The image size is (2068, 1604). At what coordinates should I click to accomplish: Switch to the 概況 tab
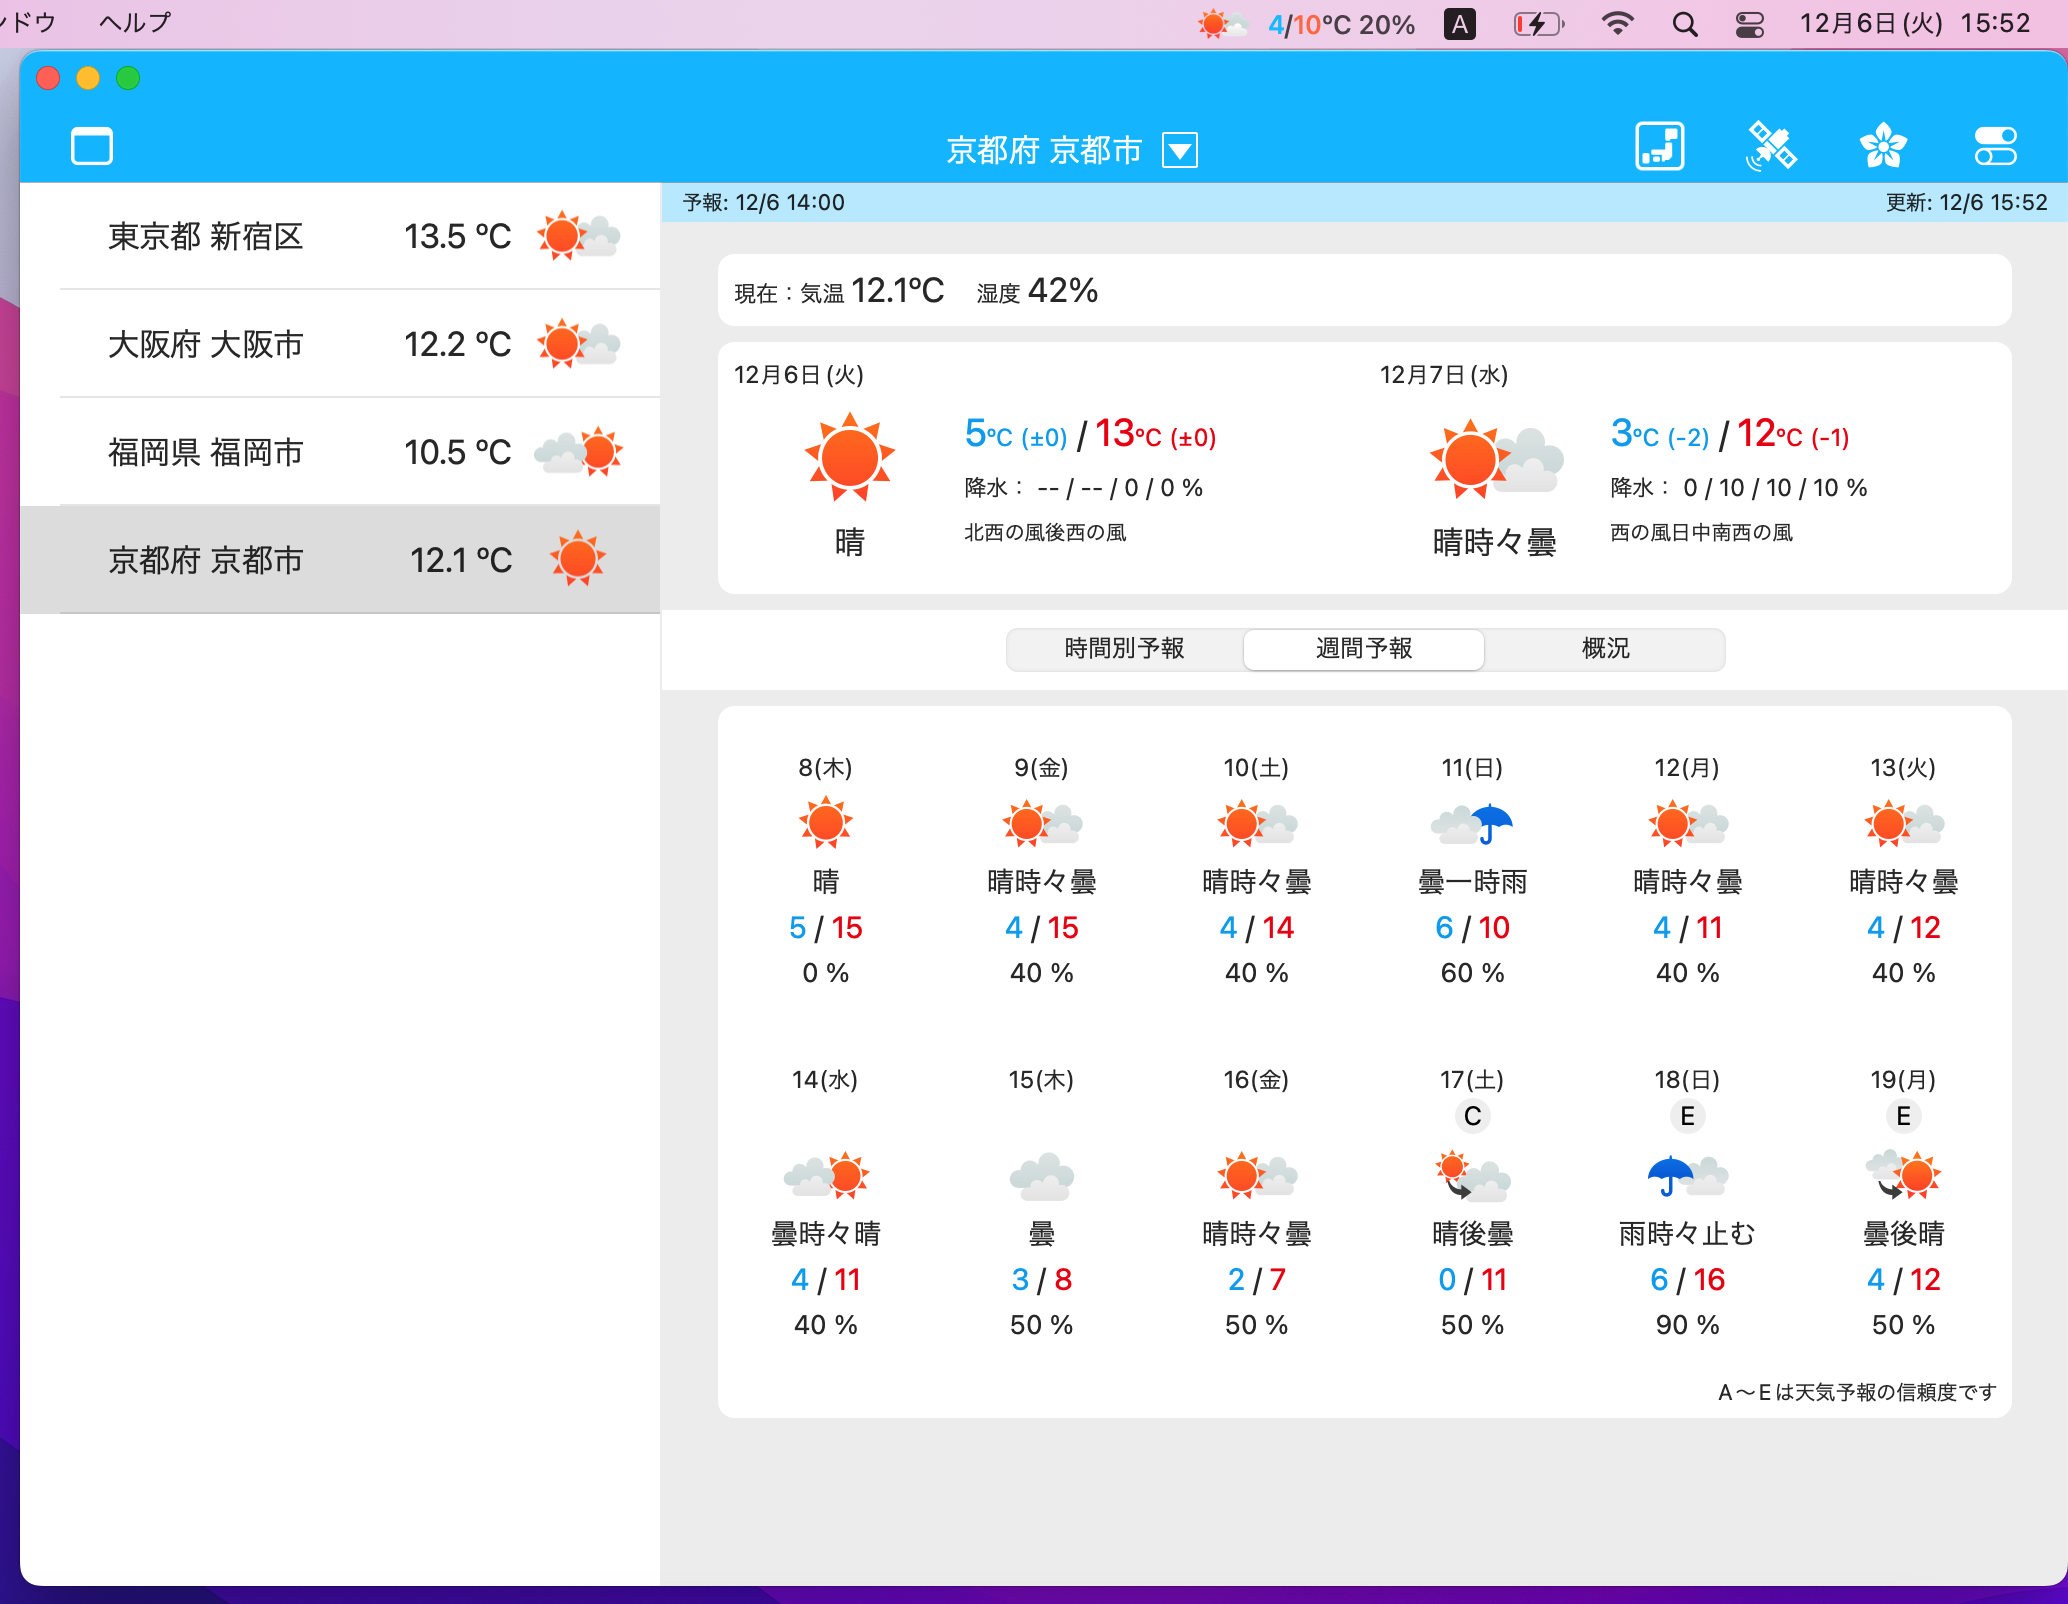point(1604,649)
